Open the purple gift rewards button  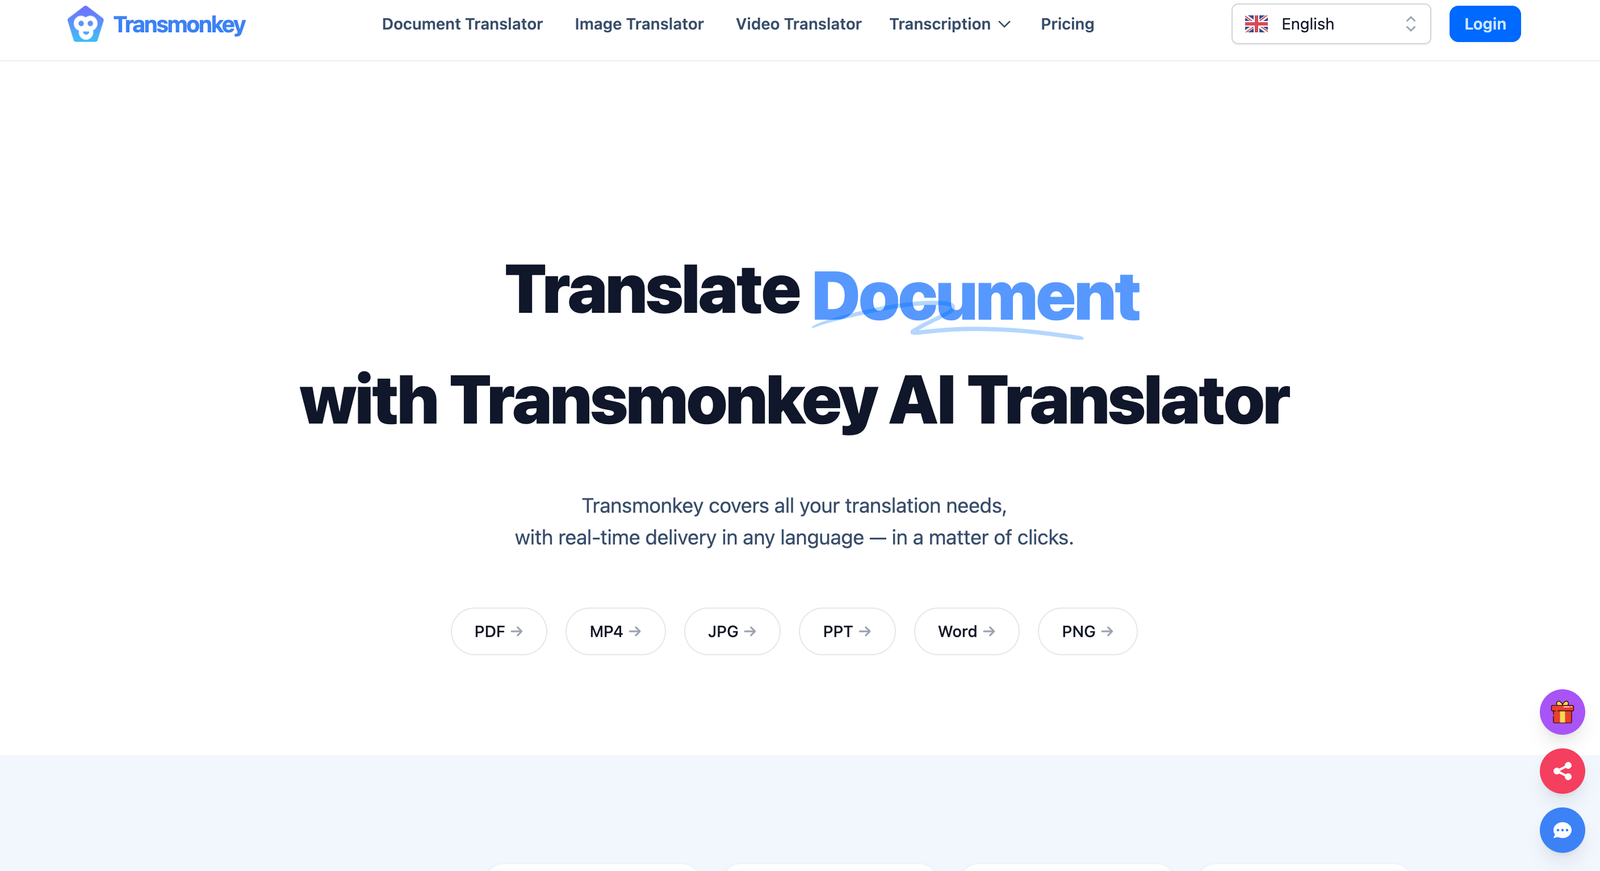pyautogui.click(x=1562, y=712)
